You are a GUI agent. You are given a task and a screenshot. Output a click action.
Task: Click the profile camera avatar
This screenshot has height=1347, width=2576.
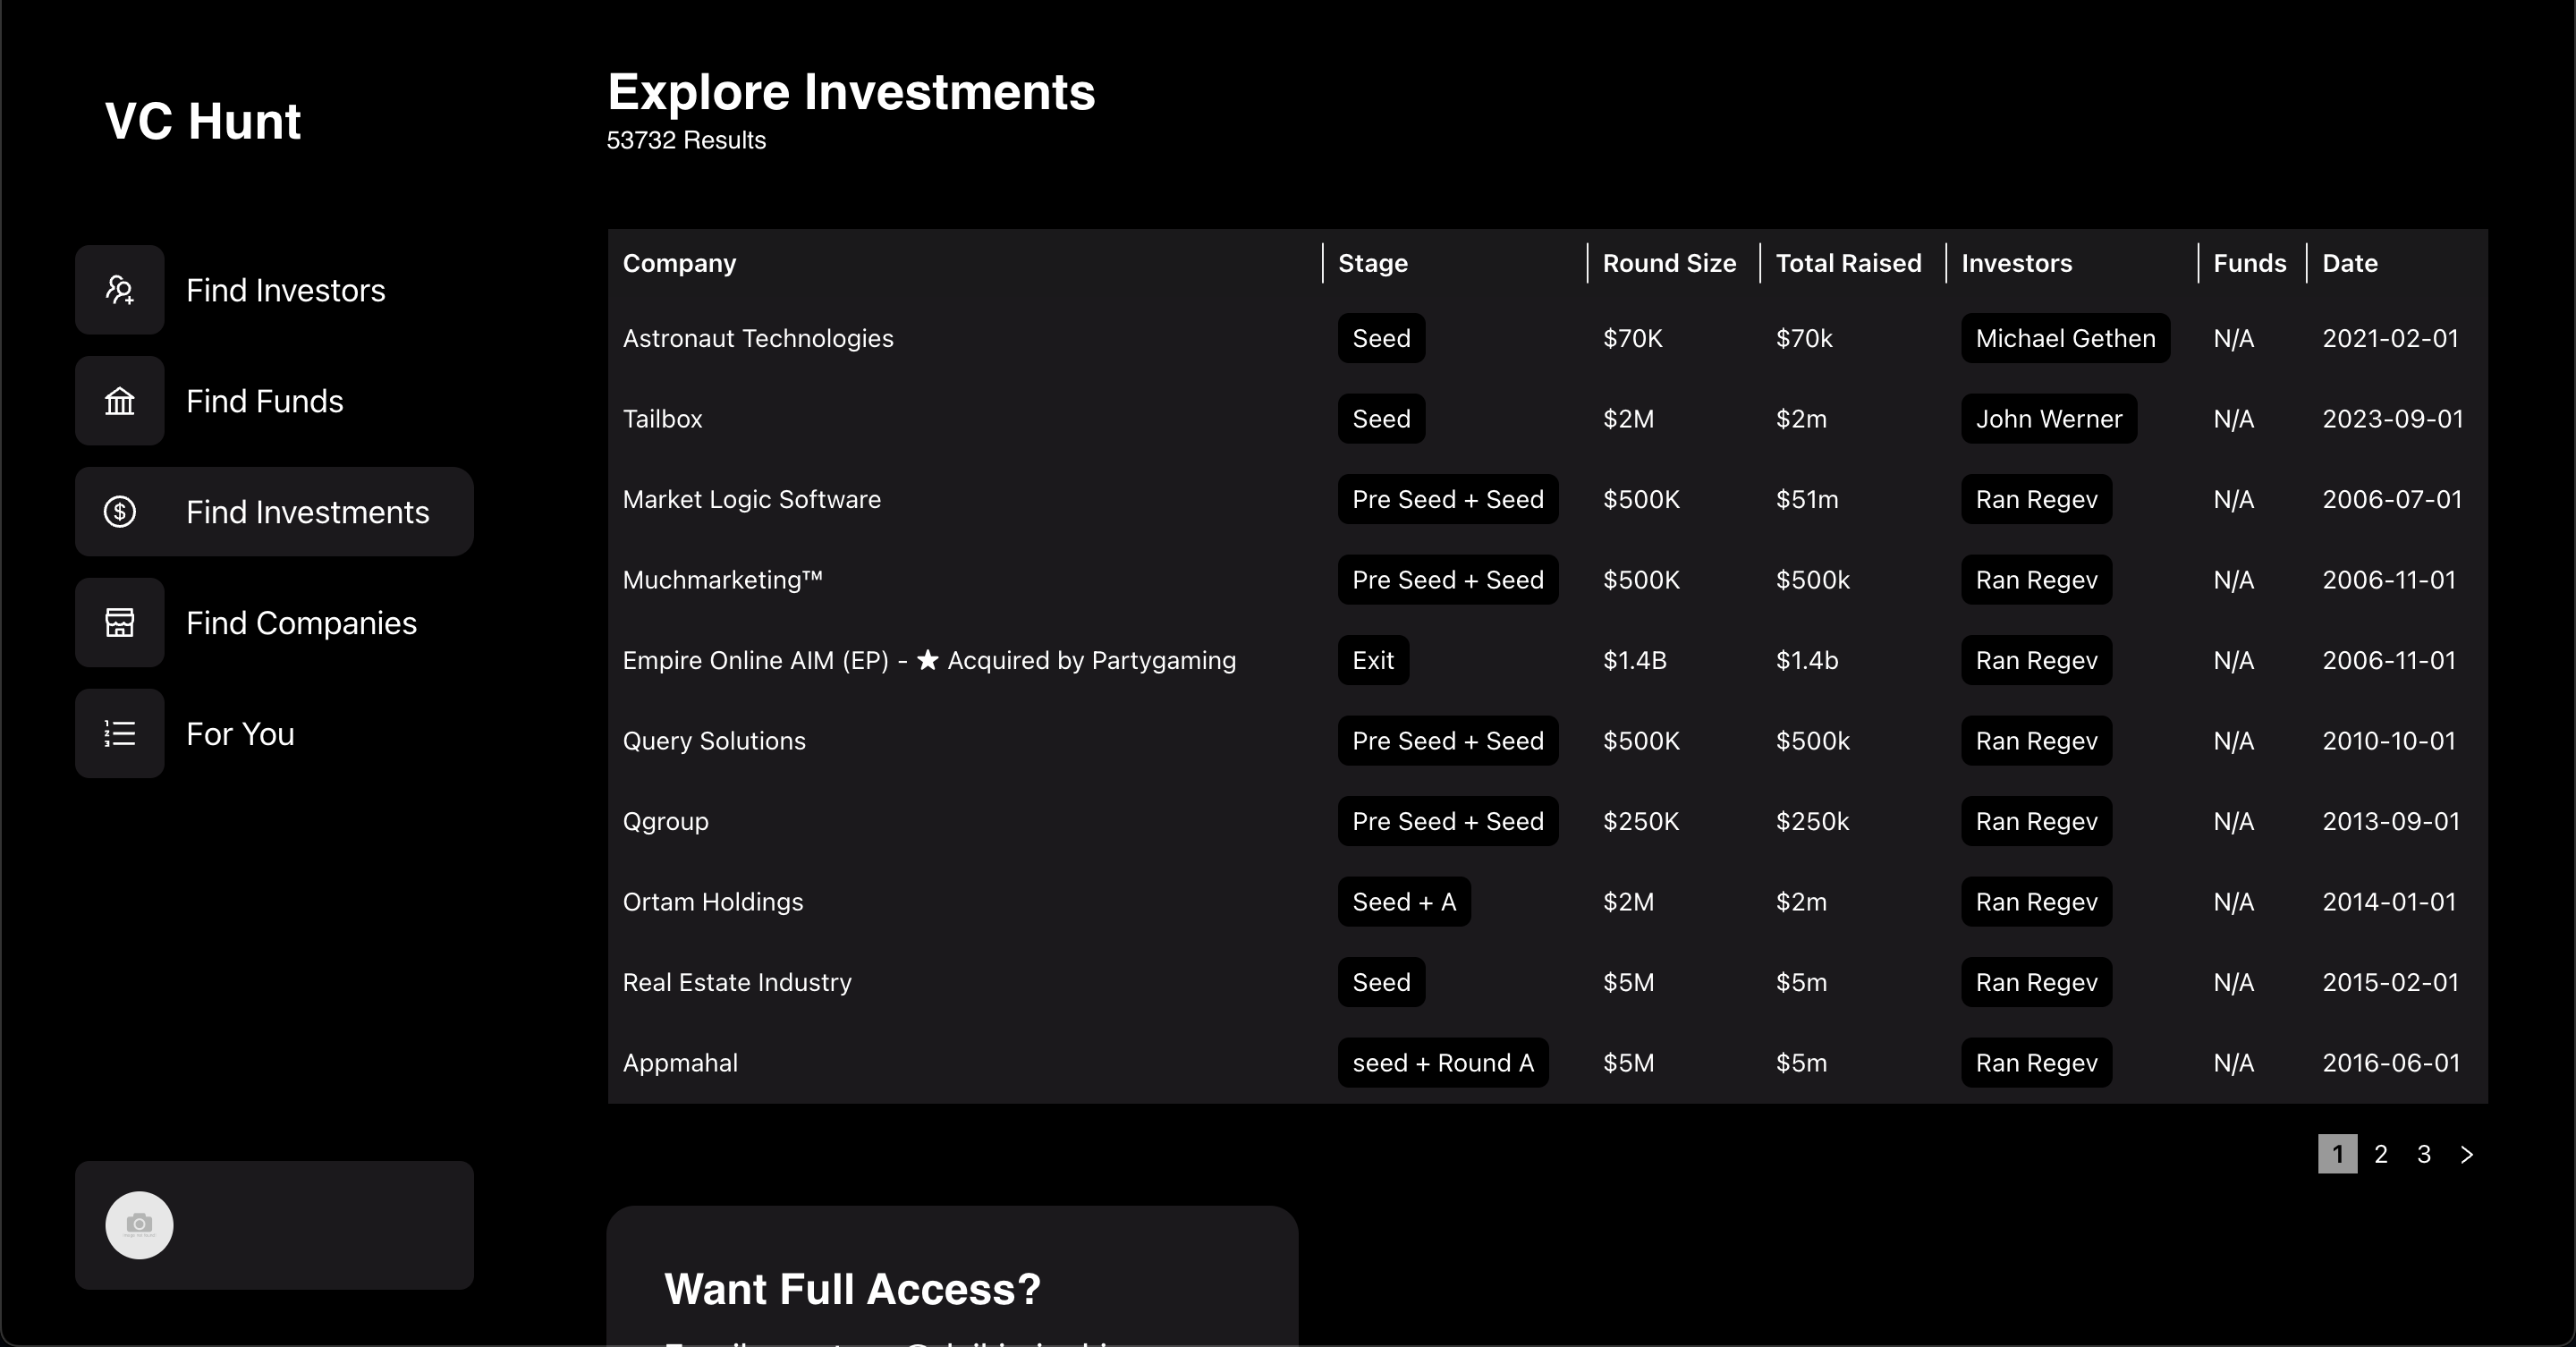pyautogui.click(x=139, y=1225)
